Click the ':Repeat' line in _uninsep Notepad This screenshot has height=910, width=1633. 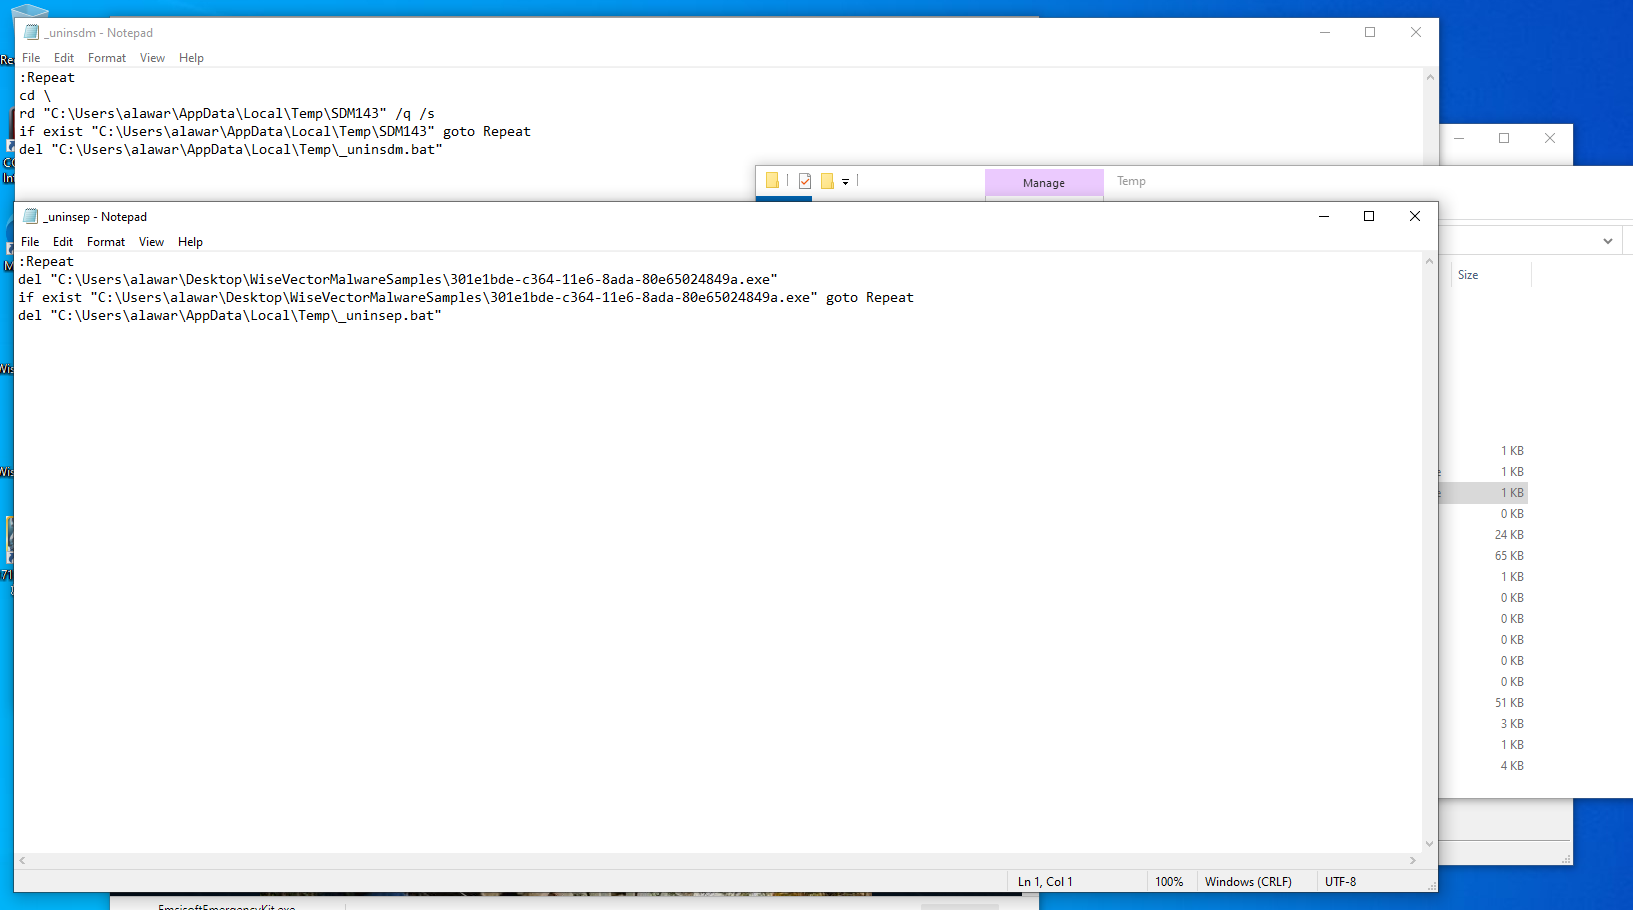pos(46,262)
